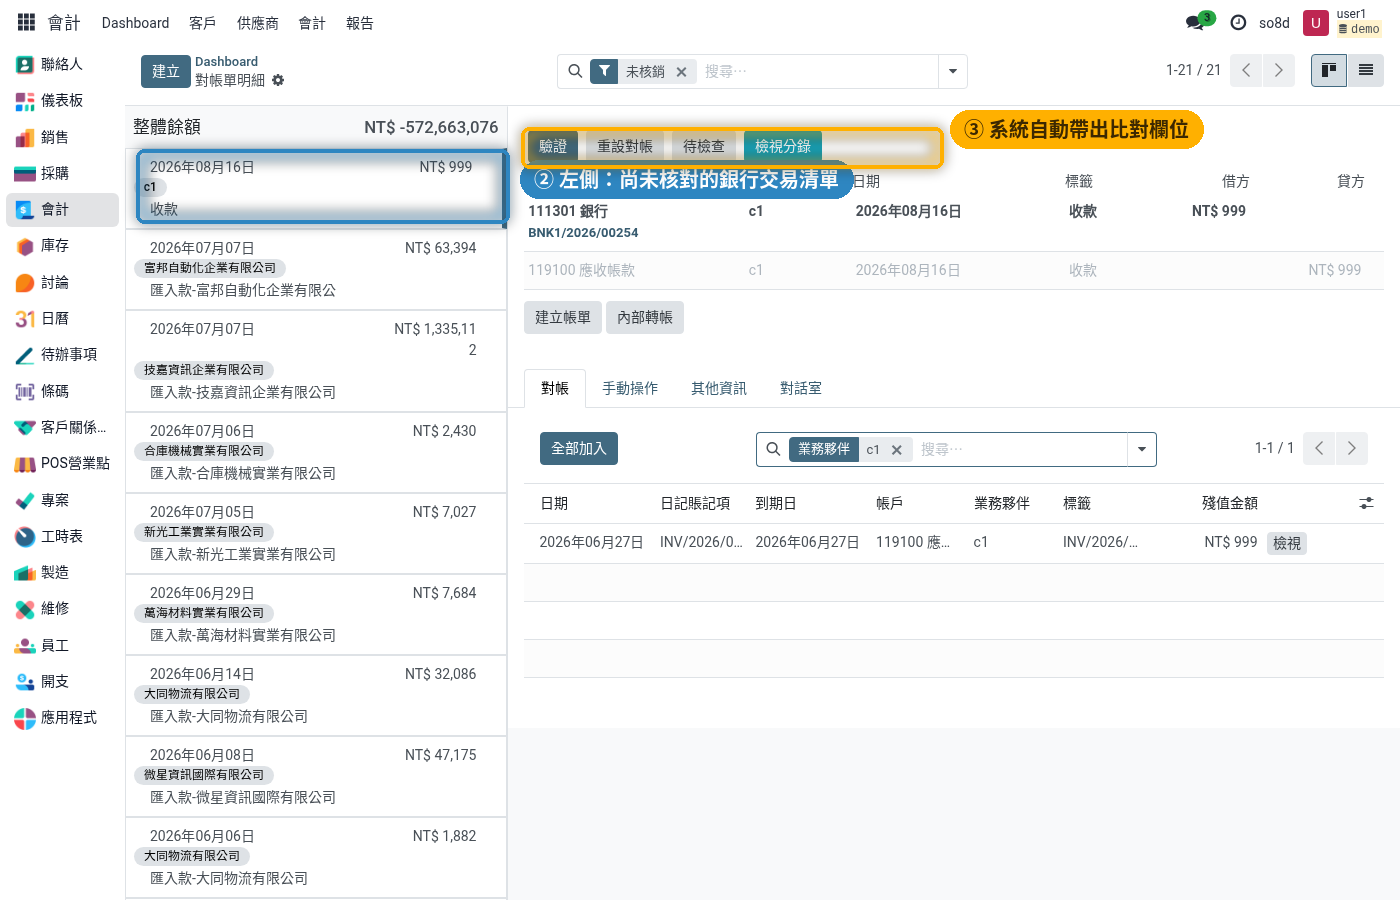Open 工時表 app in sidebar
Image resolution: width=1400 pixels, height=900 pixels.
62,536
